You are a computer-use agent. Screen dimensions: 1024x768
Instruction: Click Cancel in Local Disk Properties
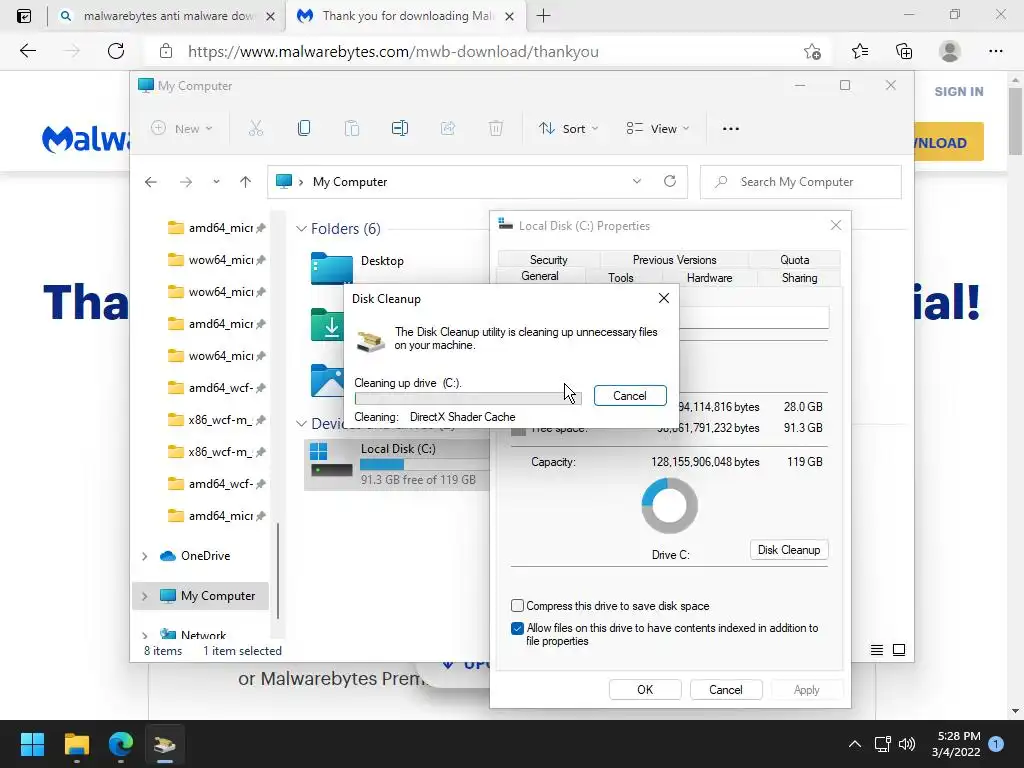coord(726,690)
